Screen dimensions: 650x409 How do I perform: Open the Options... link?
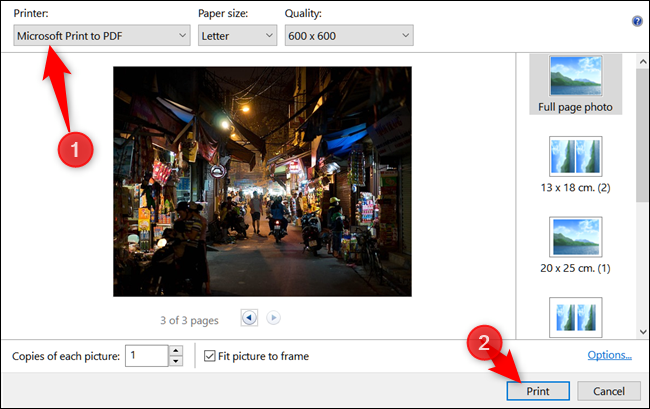tap(609, 355)
